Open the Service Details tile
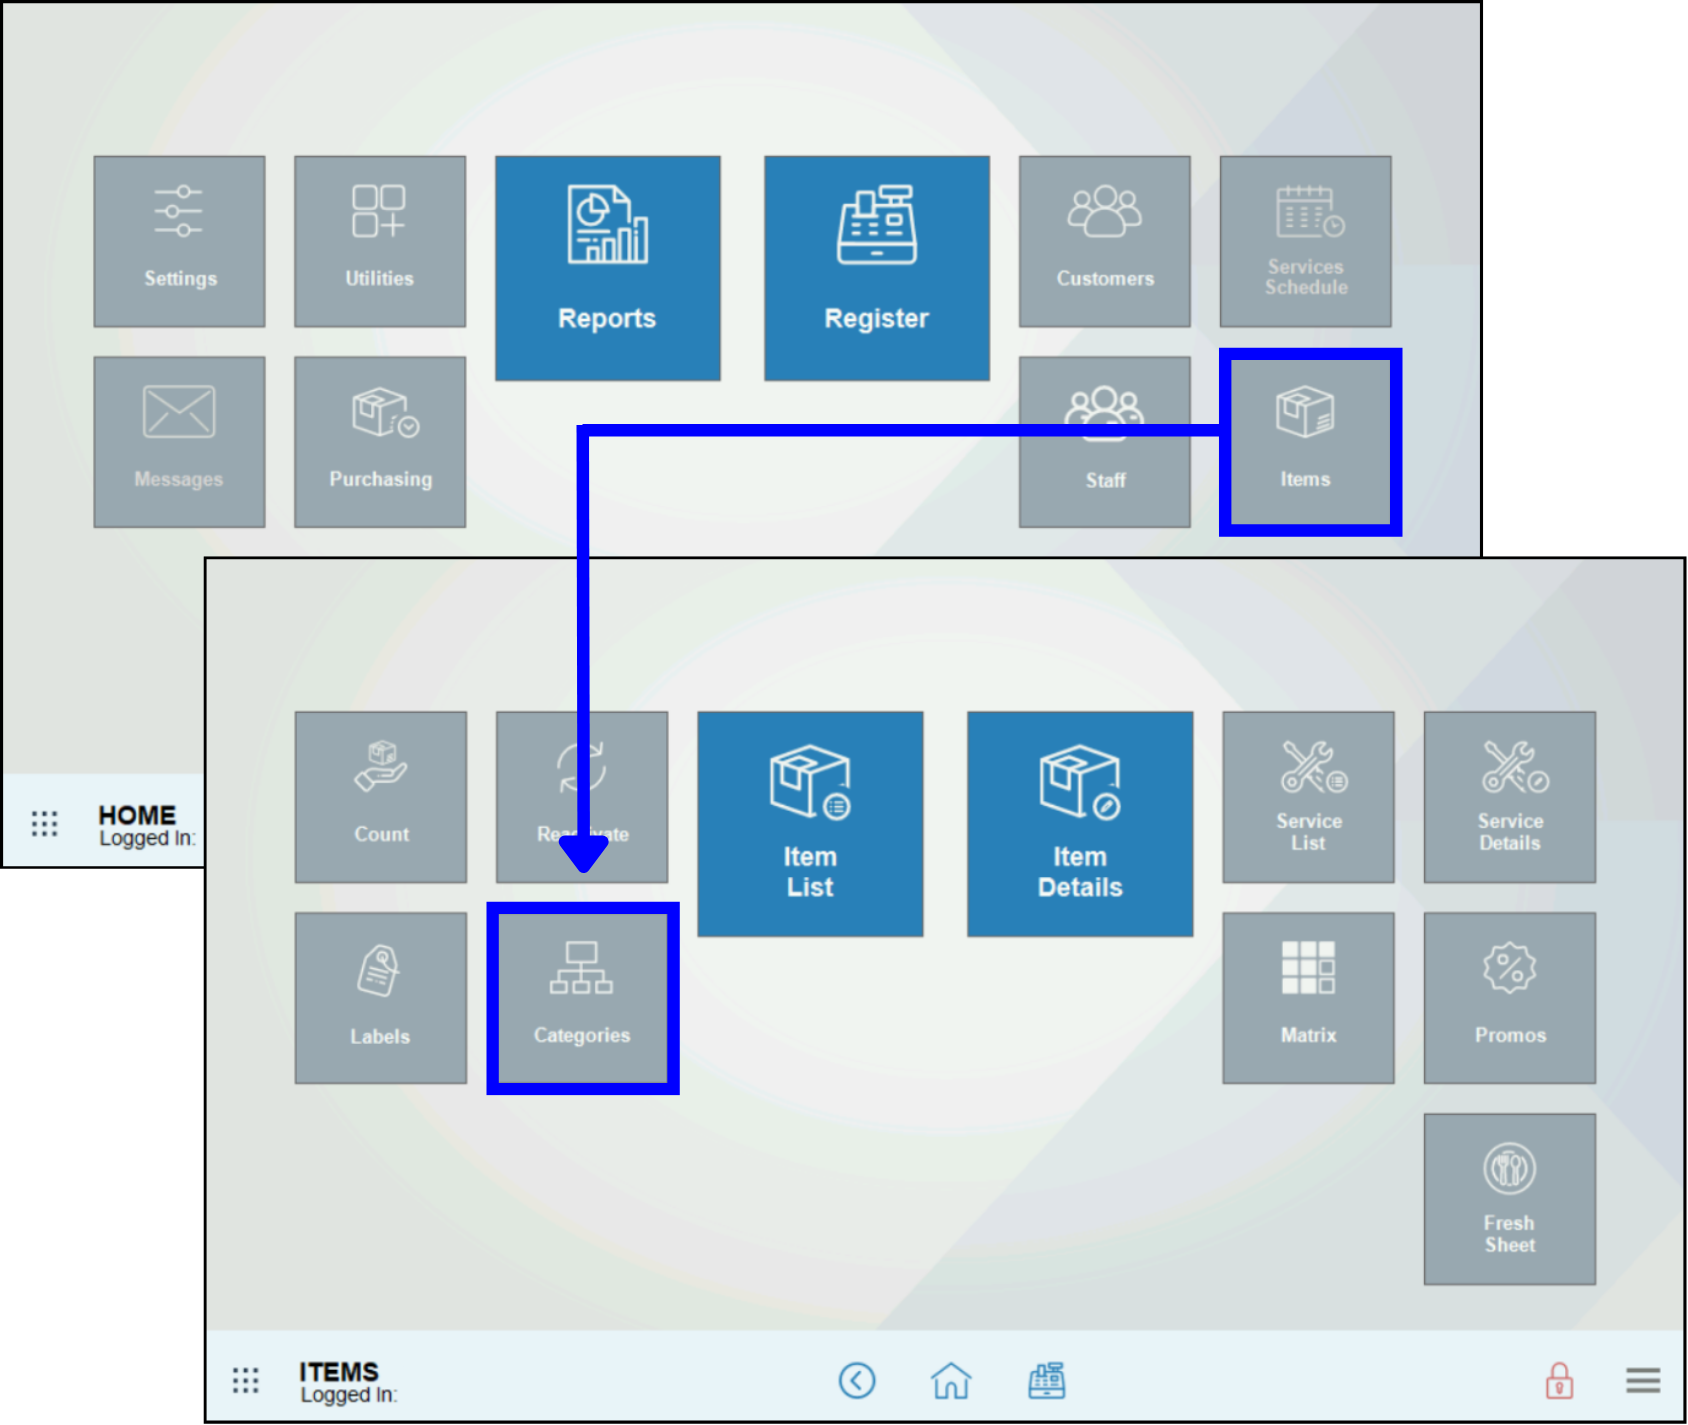Viewport: 1688px width, 1425px height. pos(1509,796)
